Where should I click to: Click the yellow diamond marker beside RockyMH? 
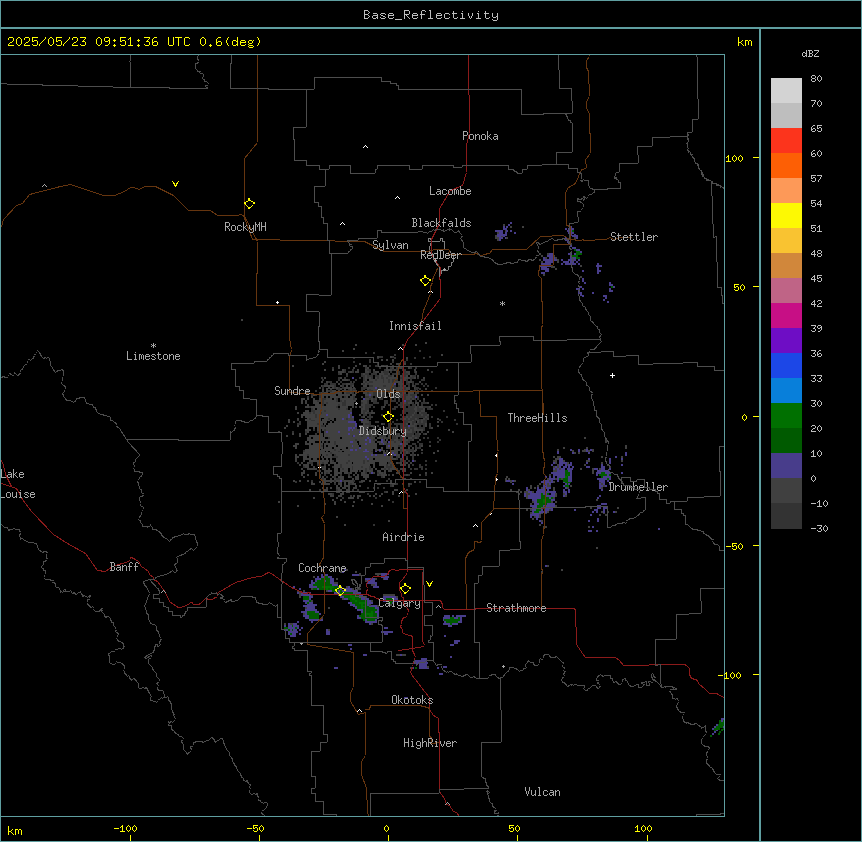tap(249, 203)
